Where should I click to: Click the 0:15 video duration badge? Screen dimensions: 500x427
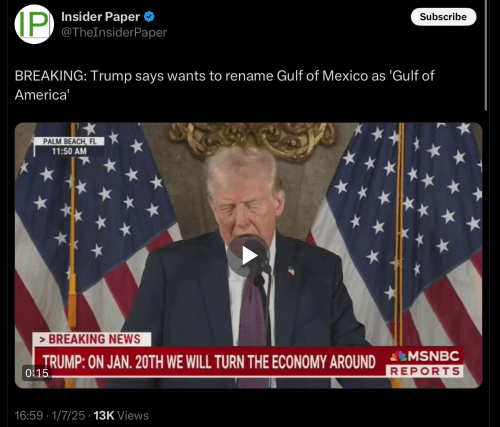pyautogui.click(x=37, y=373)
